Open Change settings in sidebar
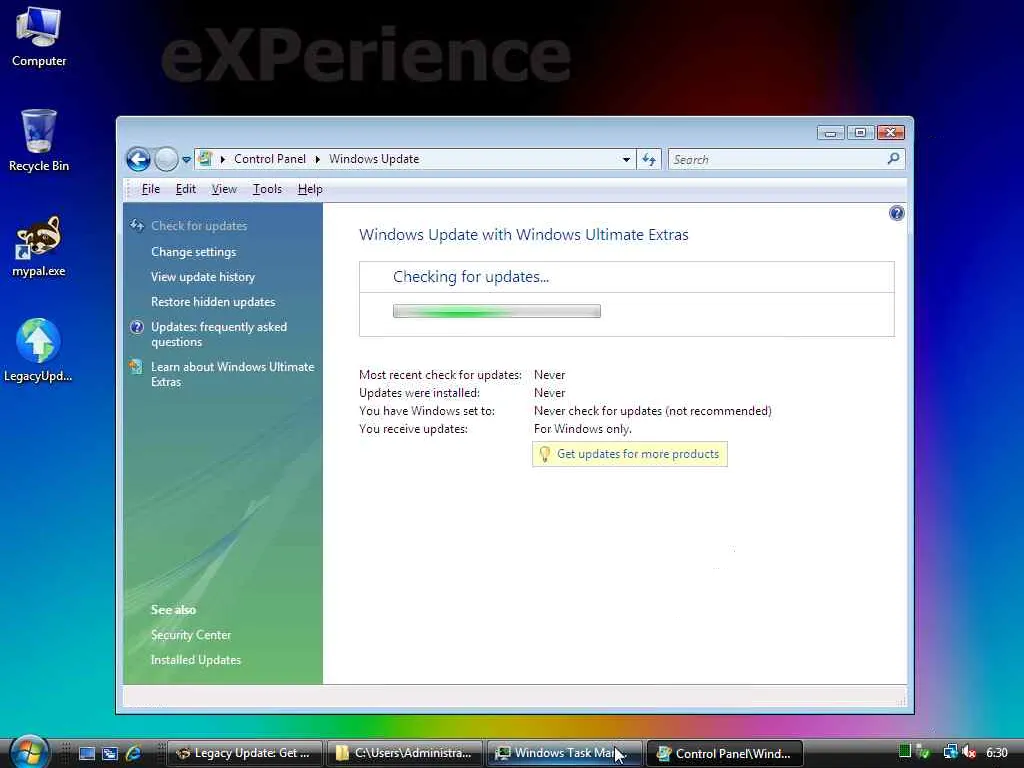The image size is (1024, 768). (x=193, y=252)
